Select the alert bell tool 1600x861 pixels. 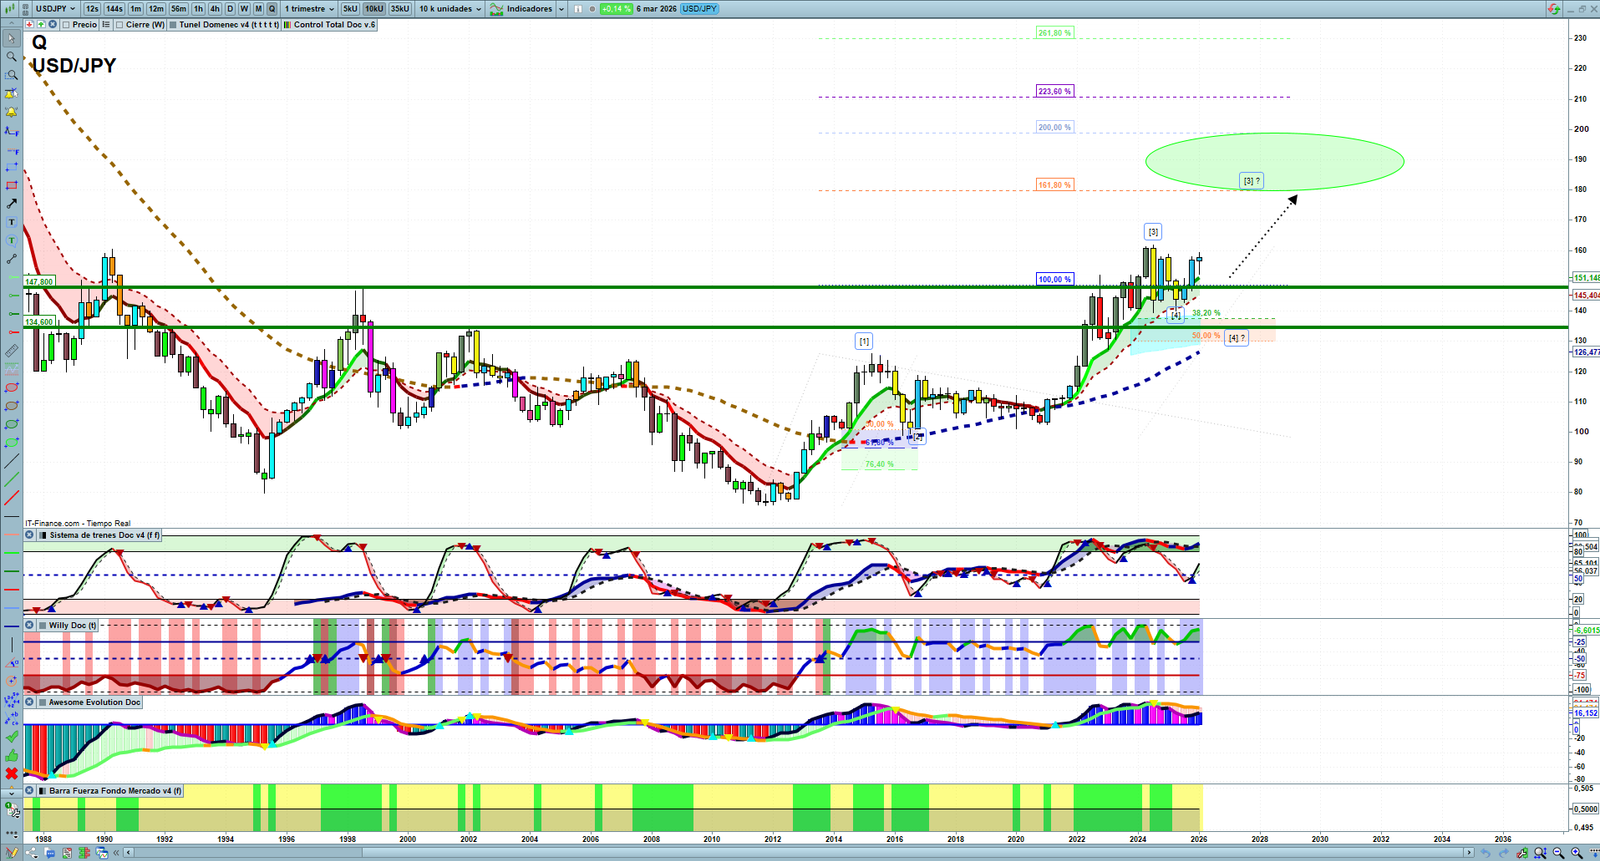point(11,112)
